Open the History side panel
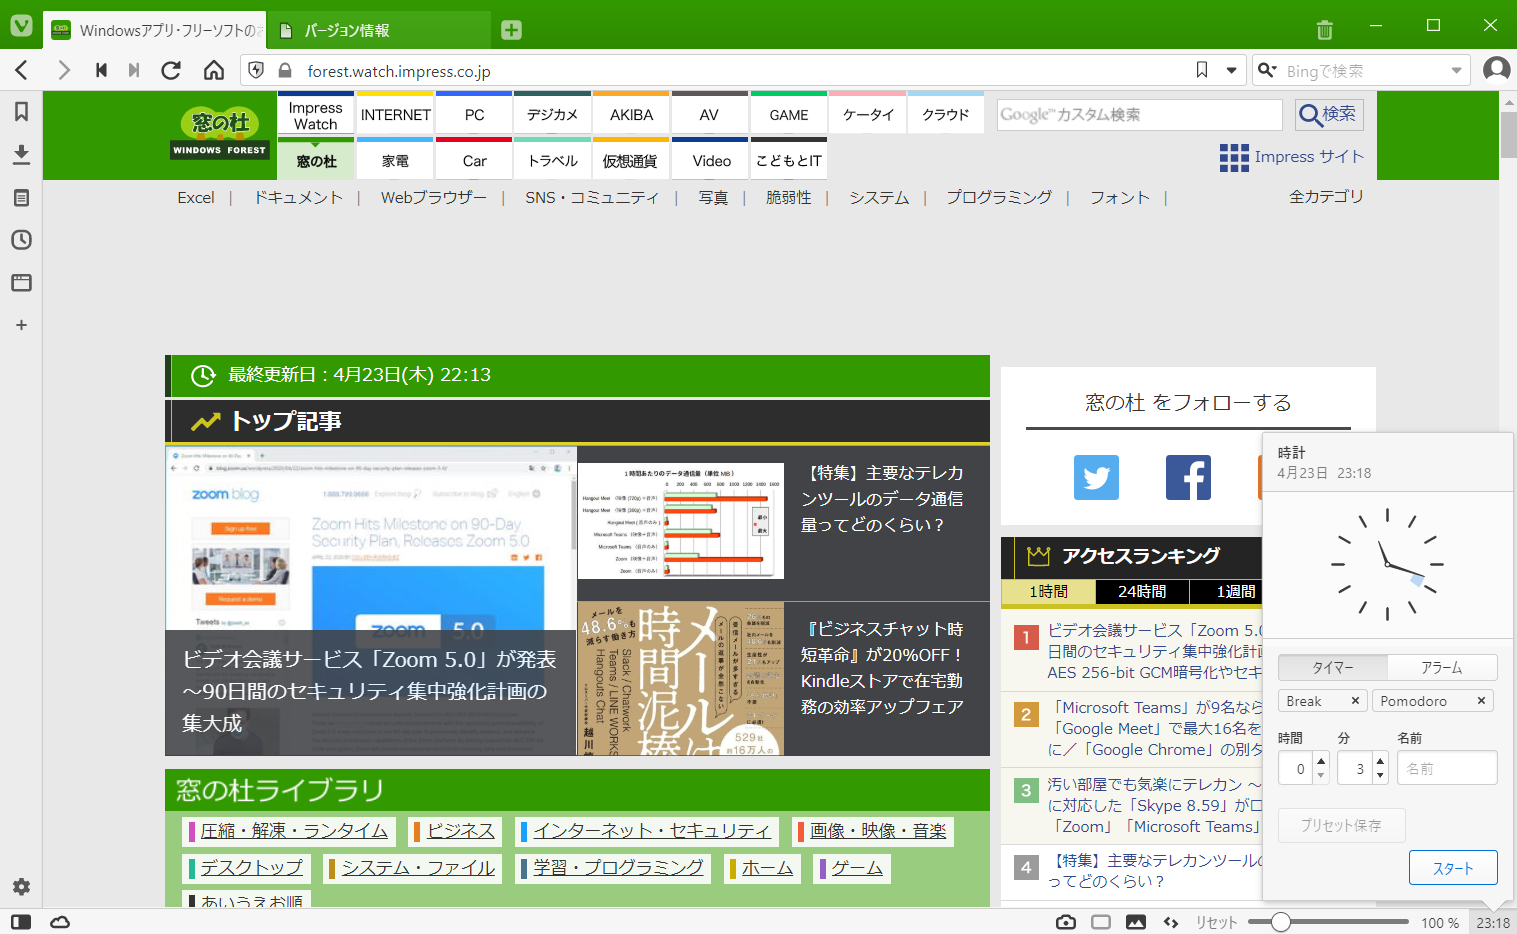 (21, 240)
